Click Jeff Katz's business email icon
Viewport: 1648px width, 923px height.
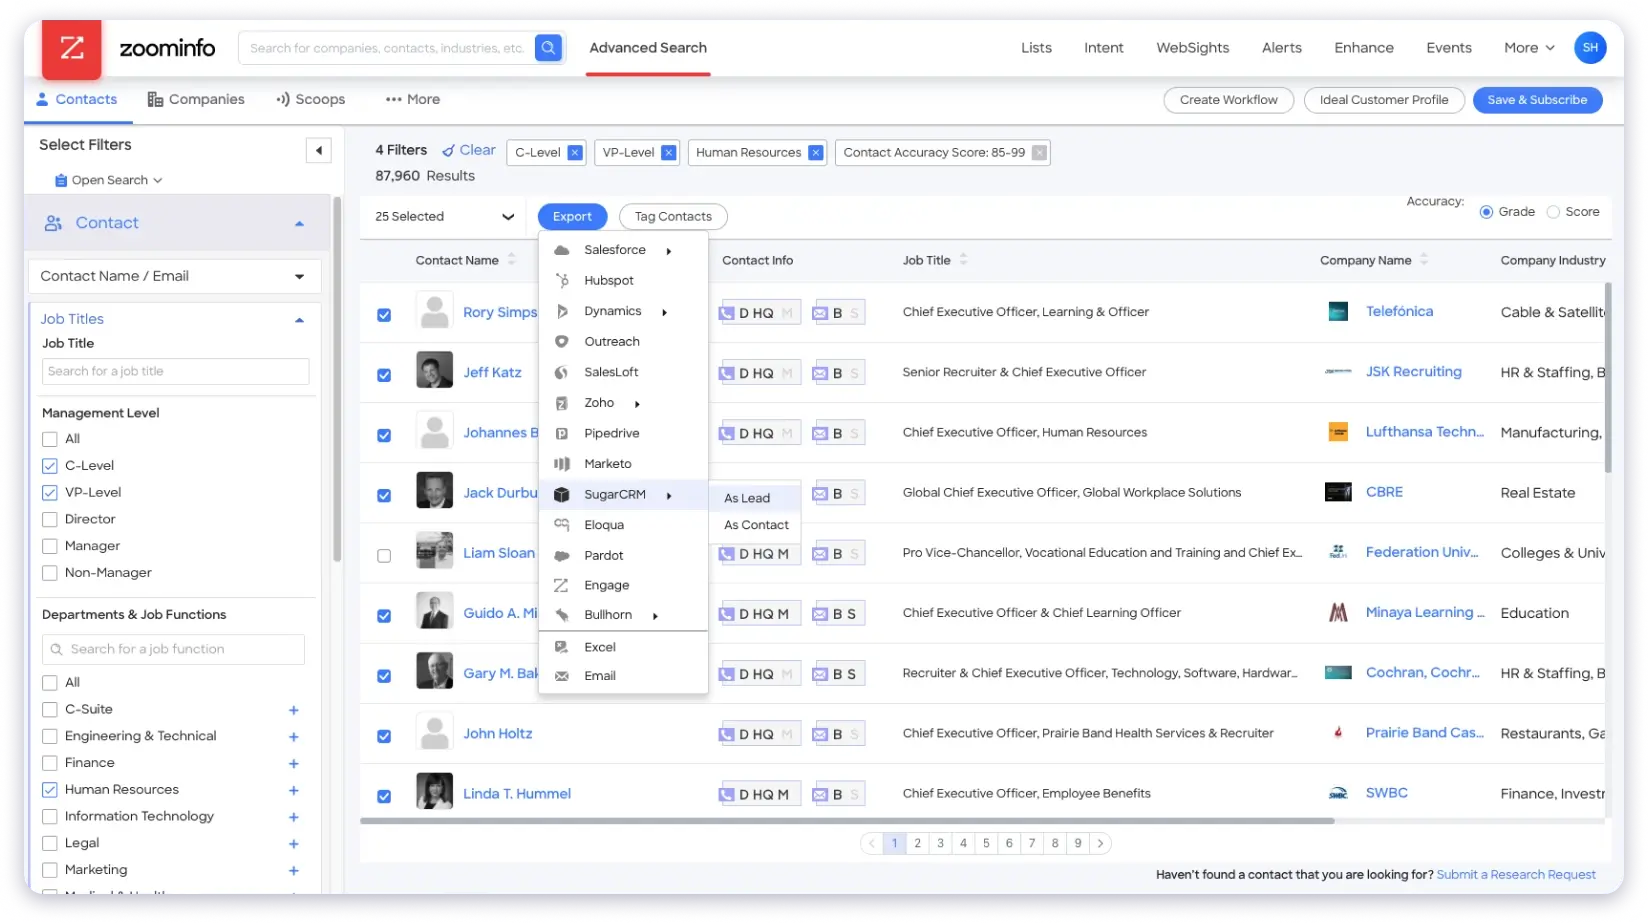click(820, 373)
